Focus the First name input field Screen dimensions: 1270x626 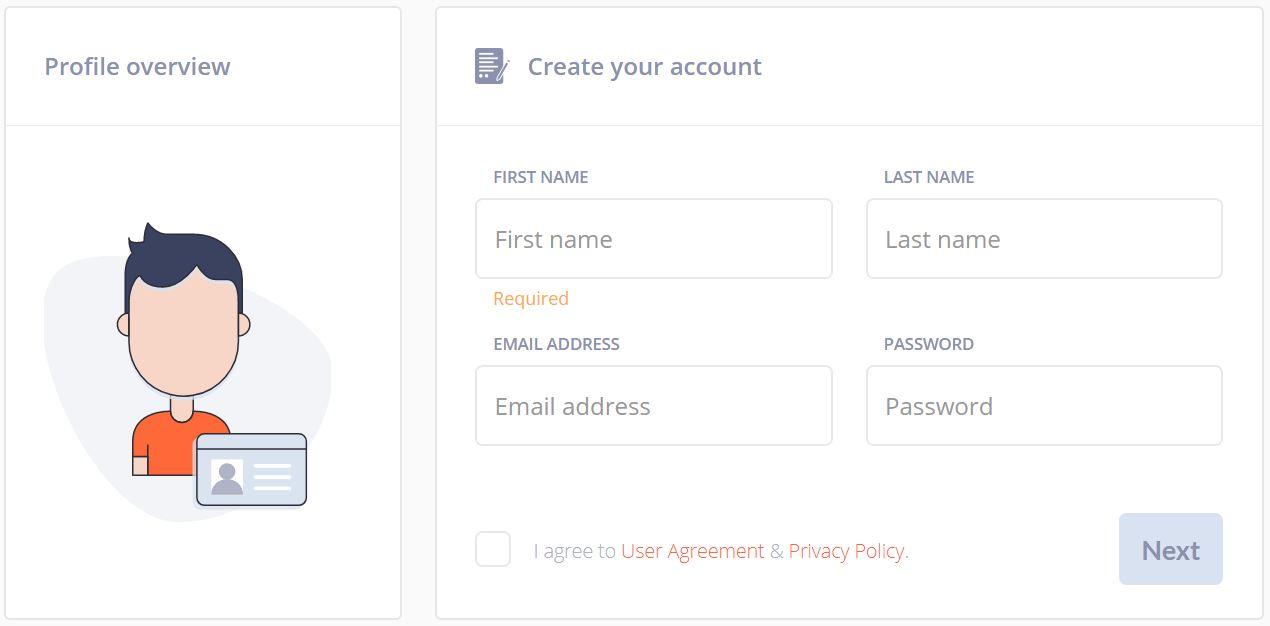point(653,239)
